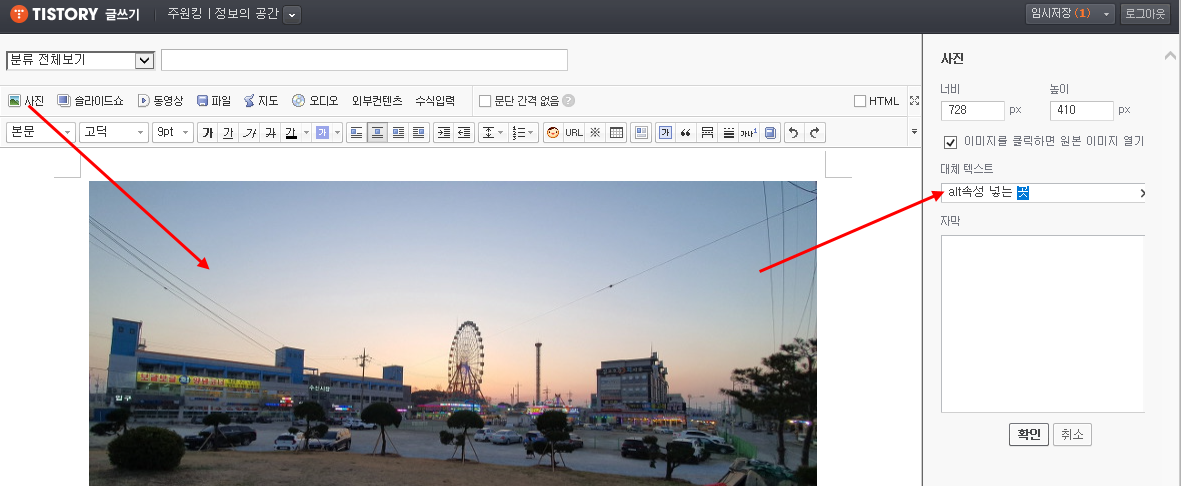The image size is (1181, 486).
Task: Expand the 임시저장 drafts dropdown arrow
Action: coord(1106,14)
